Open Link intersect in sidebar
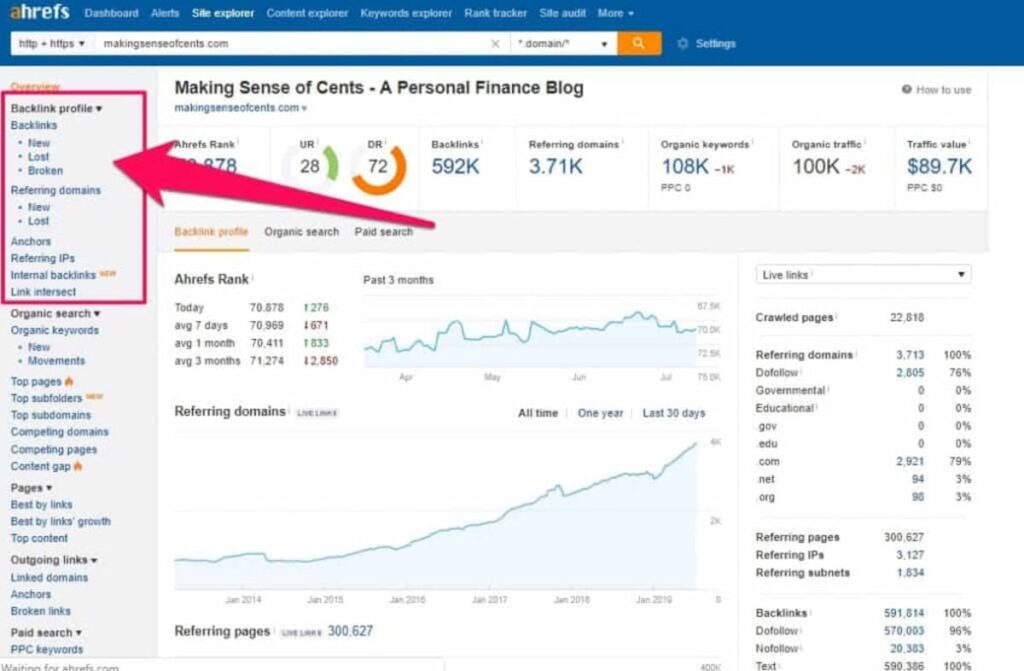 43,292
